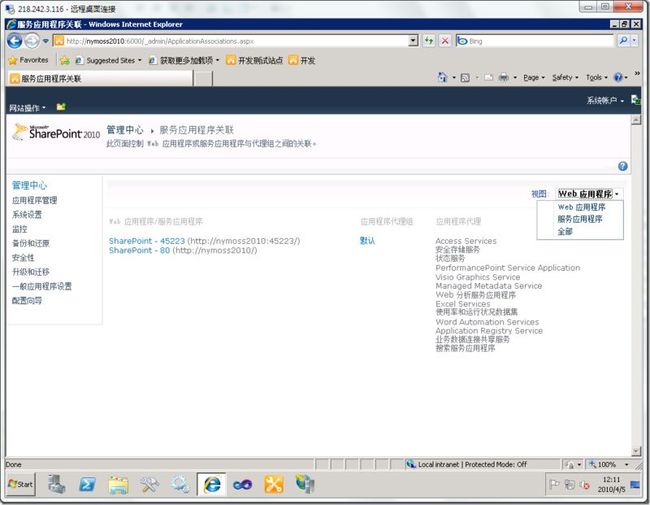Click the IE Back navigation button
This screenshot has width=650, height=505.
point(15,41)
